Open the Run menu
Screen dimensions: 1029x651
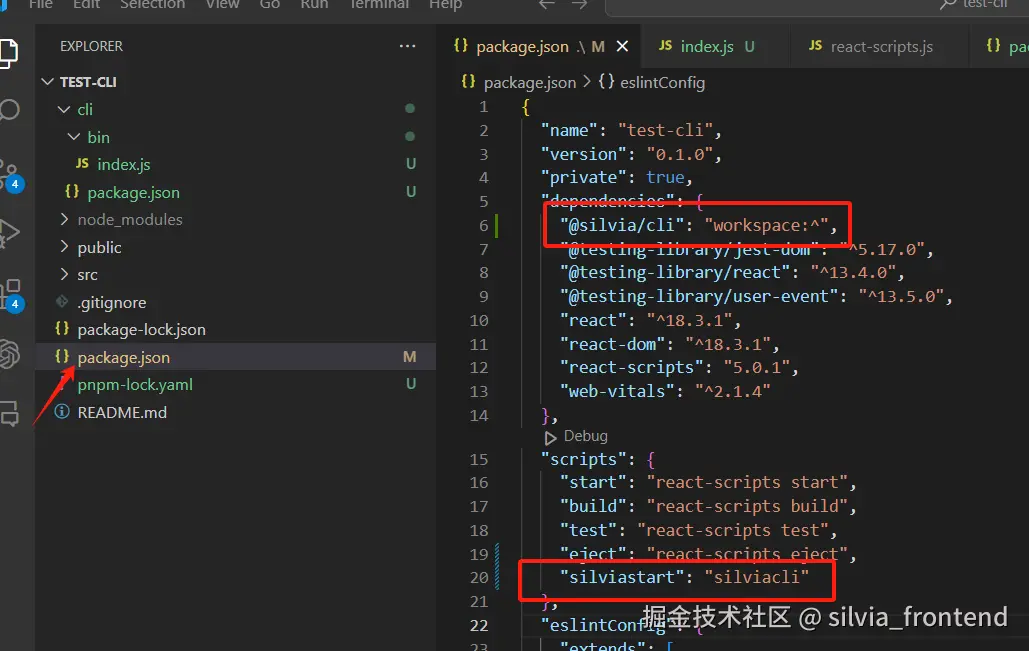coord(314,5)
